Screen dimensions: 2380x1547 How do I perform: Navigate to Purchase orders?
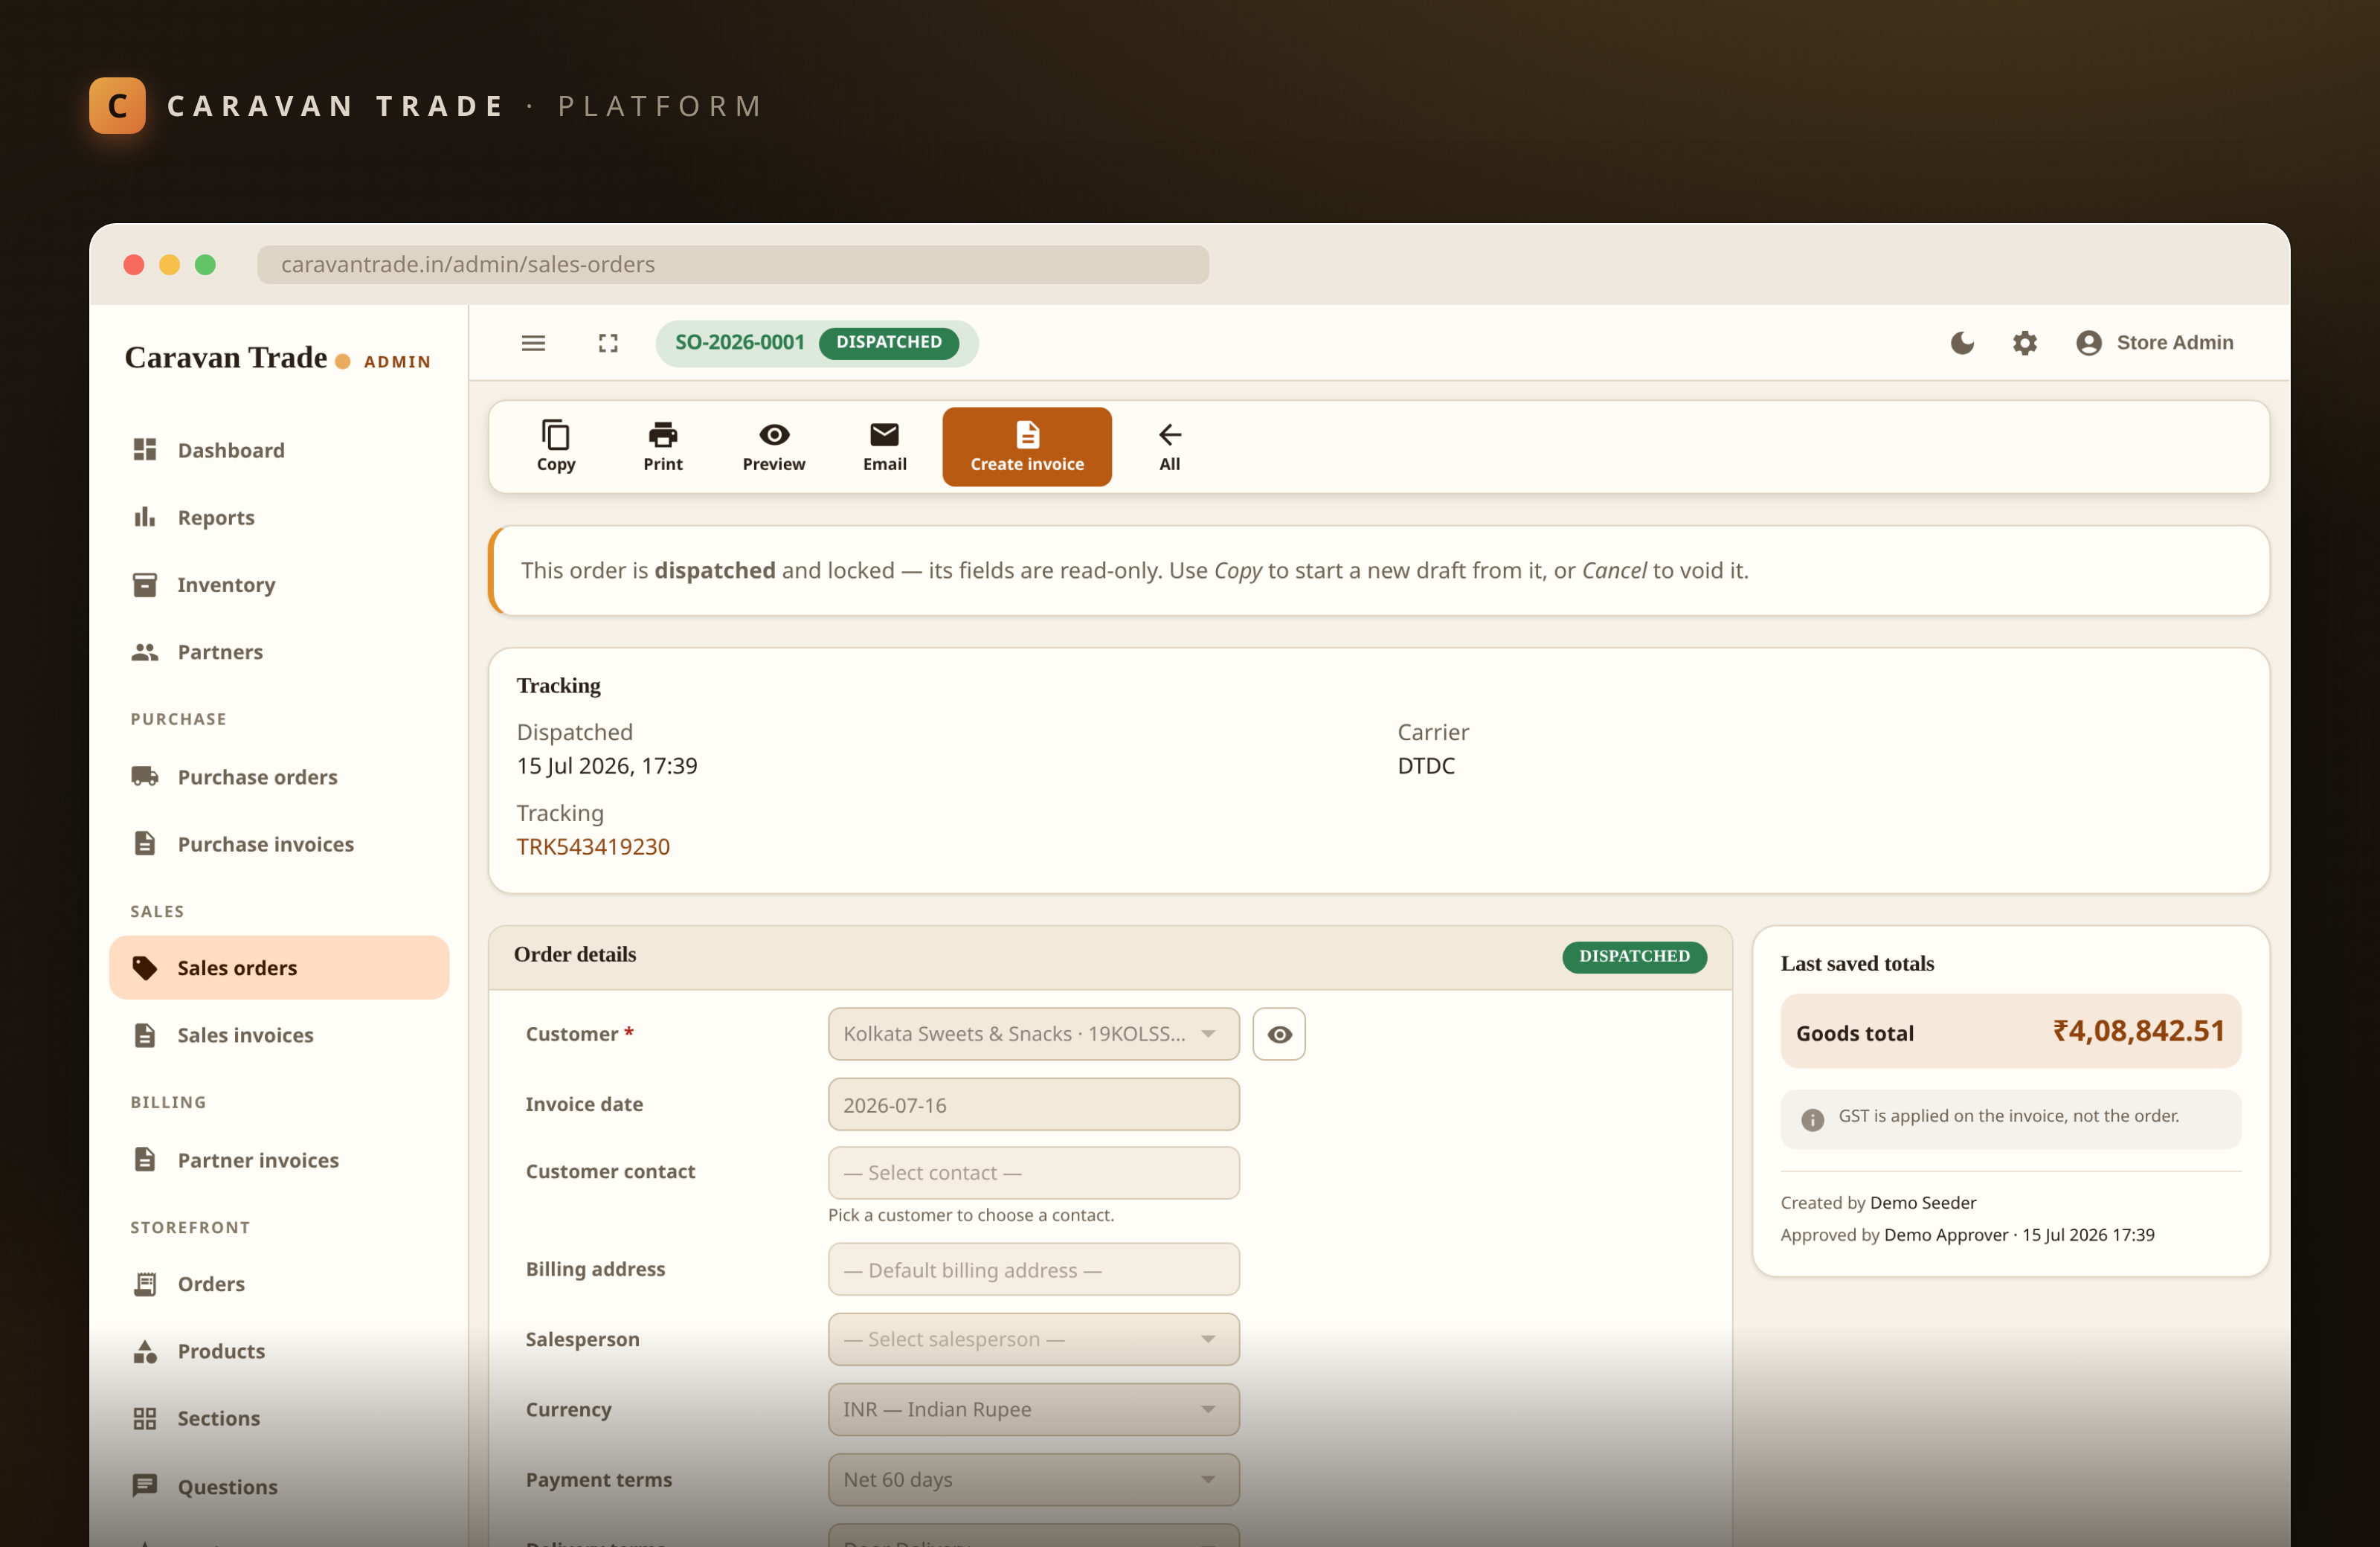click(279, 776)
